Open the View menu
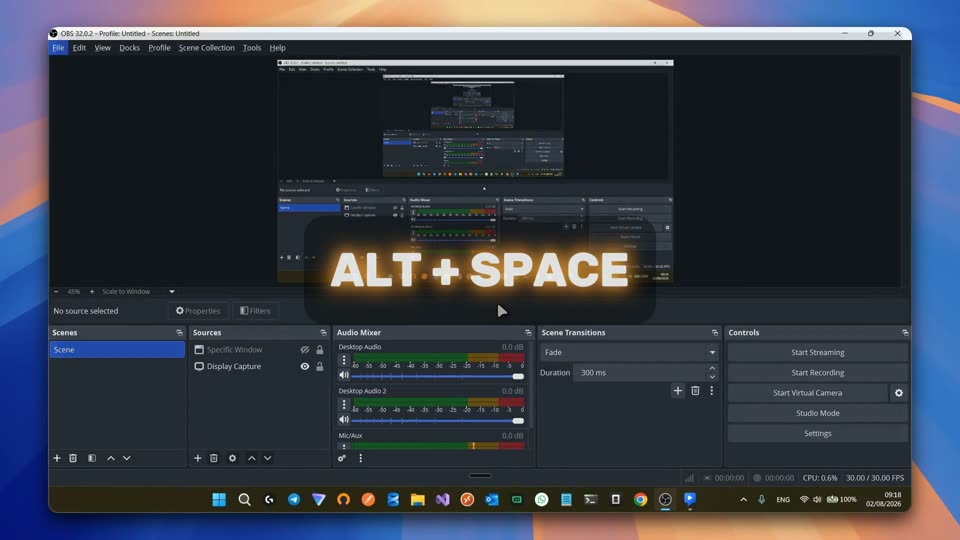The height and width of the screenshot is (540, 960). (102, 48)
